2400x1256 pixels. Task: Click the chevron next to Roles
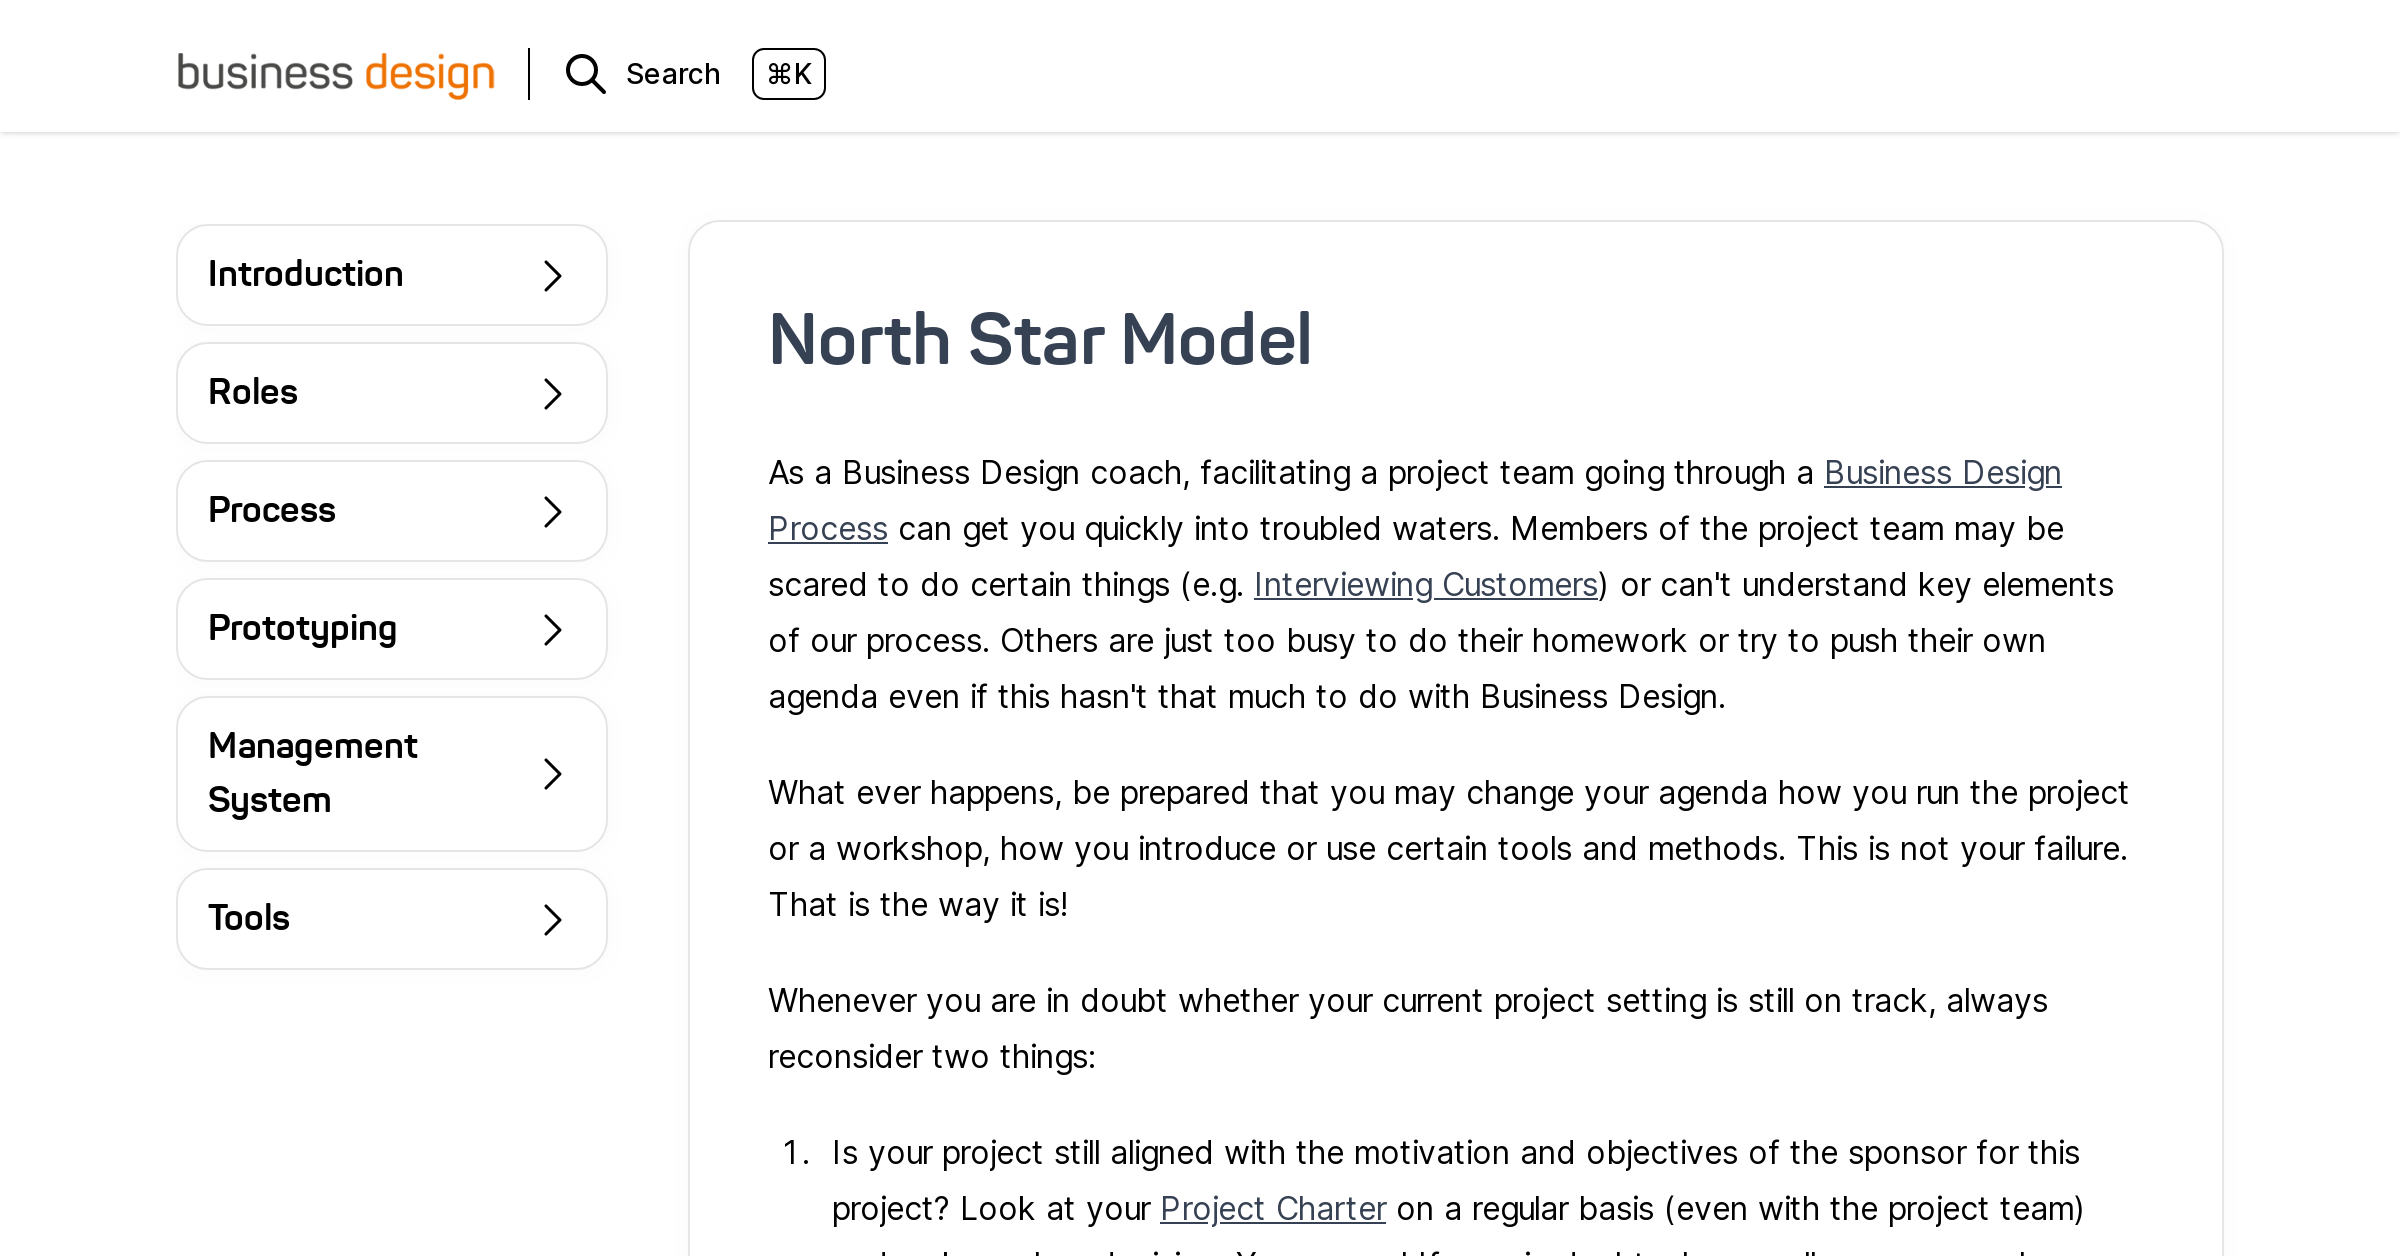[552, 393]
